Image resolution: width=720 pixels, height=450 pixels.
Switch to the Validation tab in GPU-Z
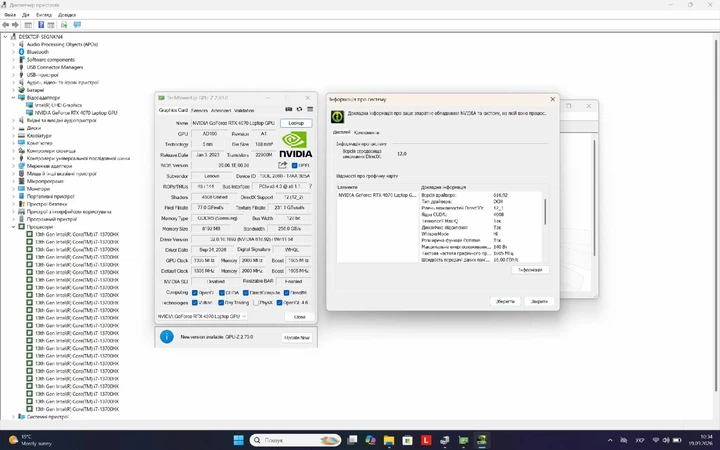(x=244, y=111)
